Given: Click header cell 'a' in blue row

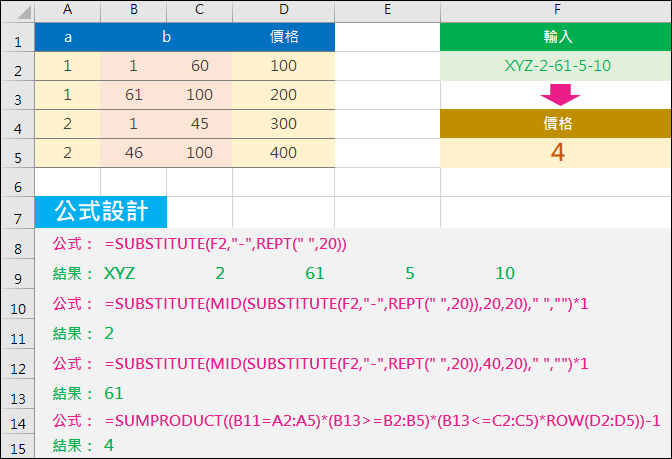Looking at the screenshot, I should tap(68, 37).
